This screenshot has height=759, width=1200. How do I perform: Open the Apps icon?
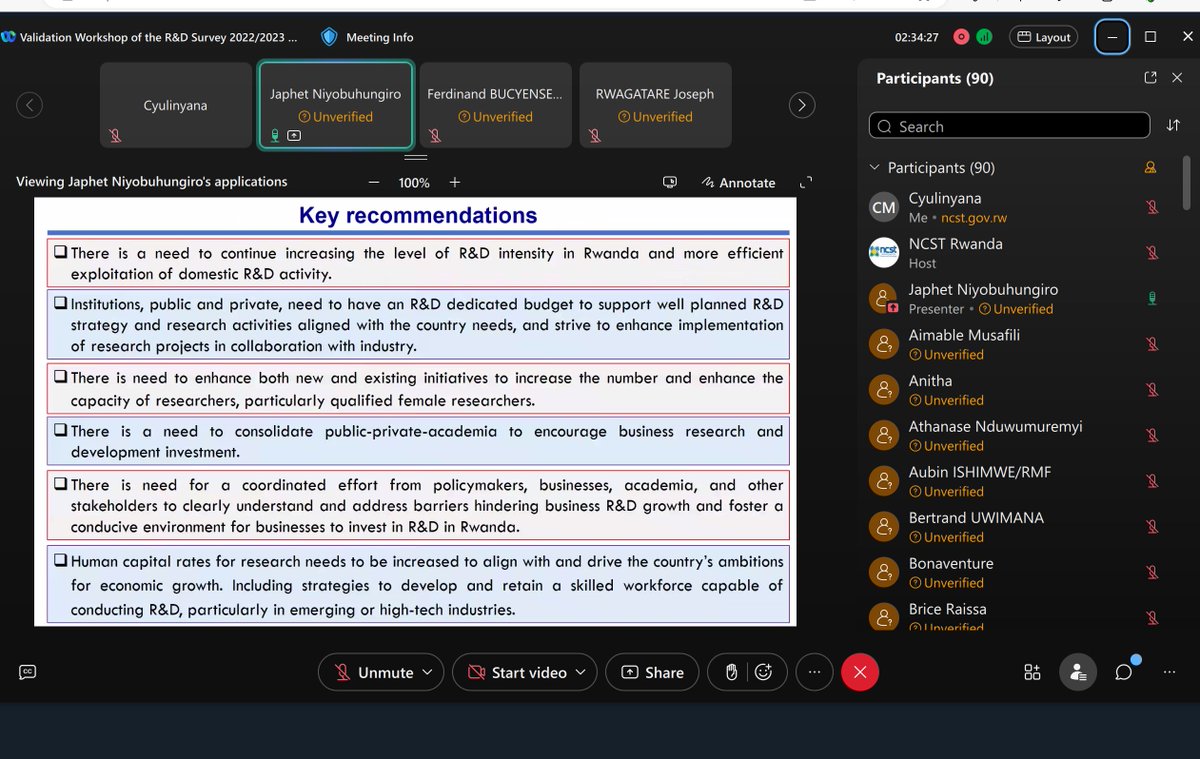pos(1032,672)
